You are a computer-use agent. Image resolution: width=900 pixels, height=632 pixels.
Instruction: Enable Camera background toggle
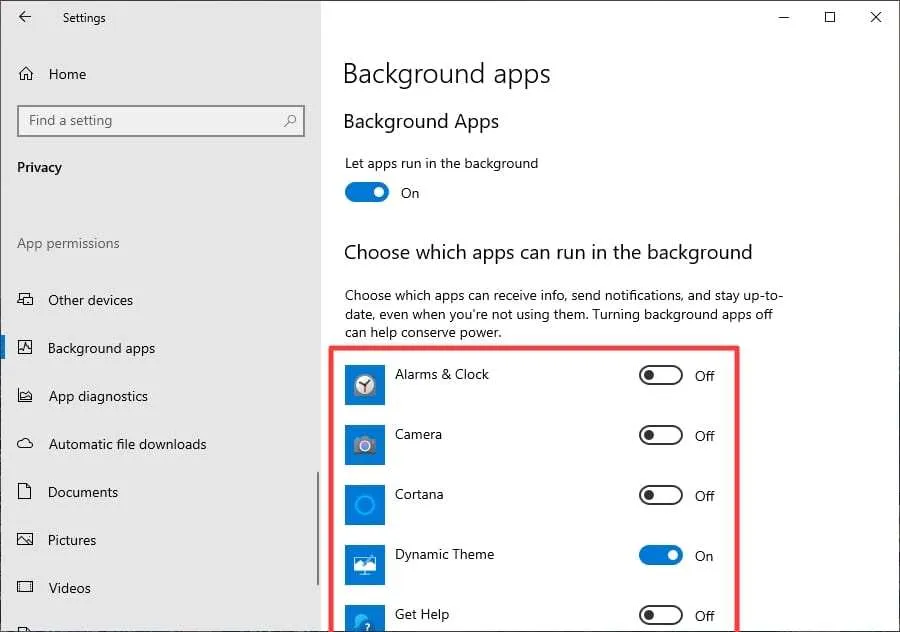tap(661, 436)
